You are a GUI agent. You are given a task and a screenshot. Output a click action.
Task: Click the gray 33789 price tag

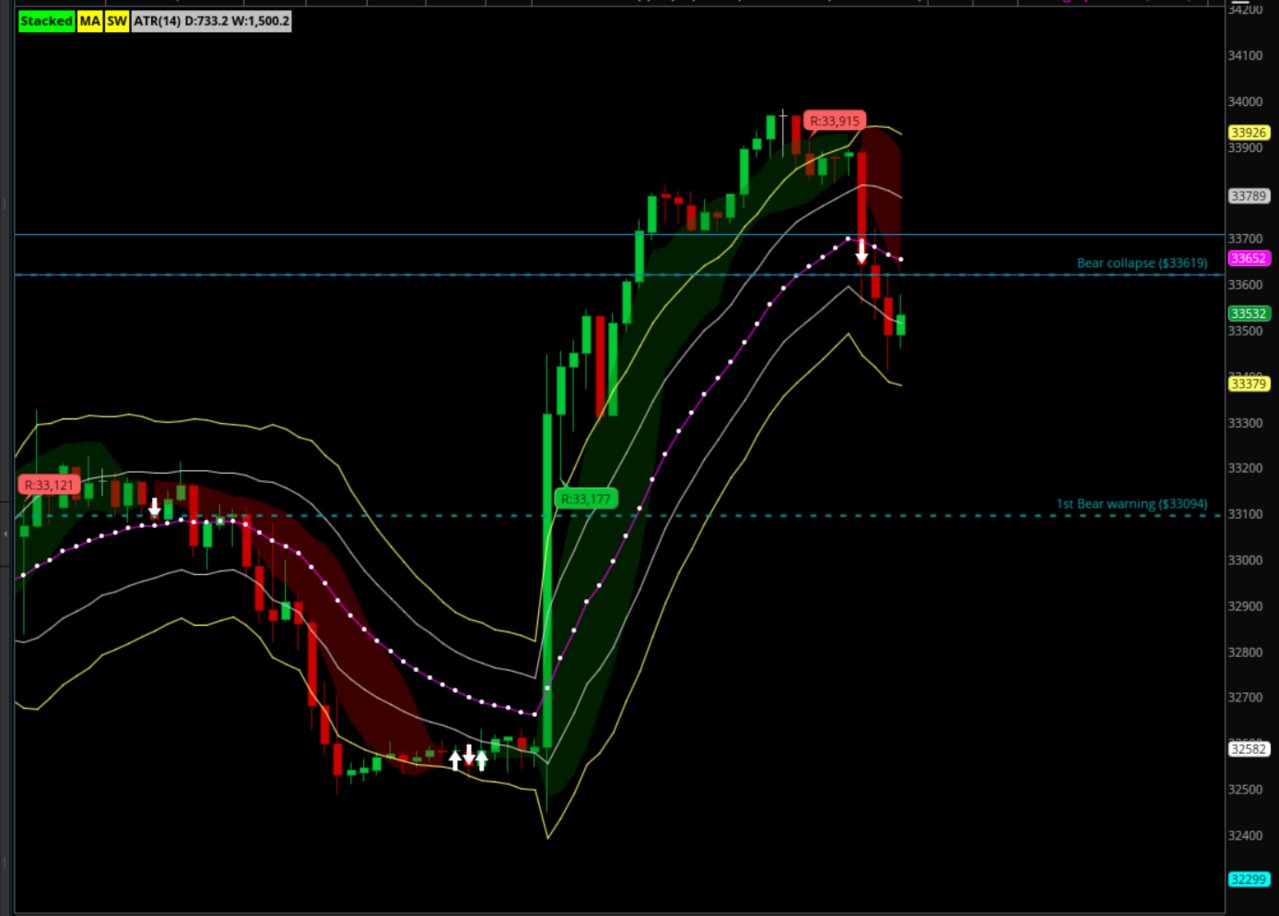click(1249, 196)
